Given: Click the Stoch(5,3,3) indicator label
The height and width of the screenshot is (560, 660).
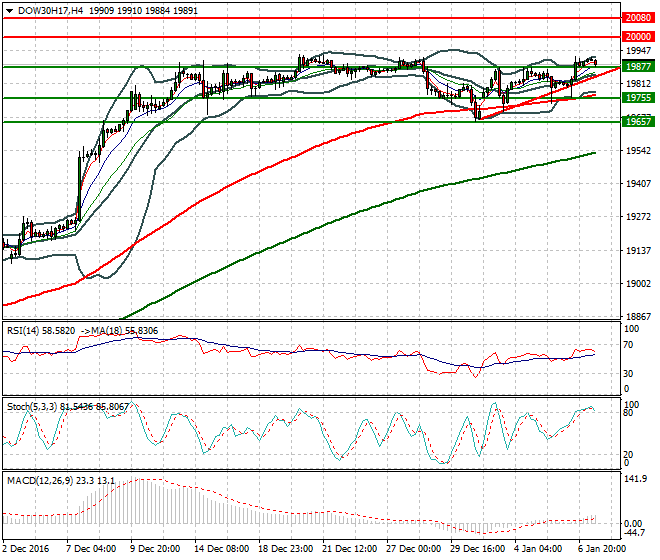Looking at the screenshot, I should click(32, 407).
